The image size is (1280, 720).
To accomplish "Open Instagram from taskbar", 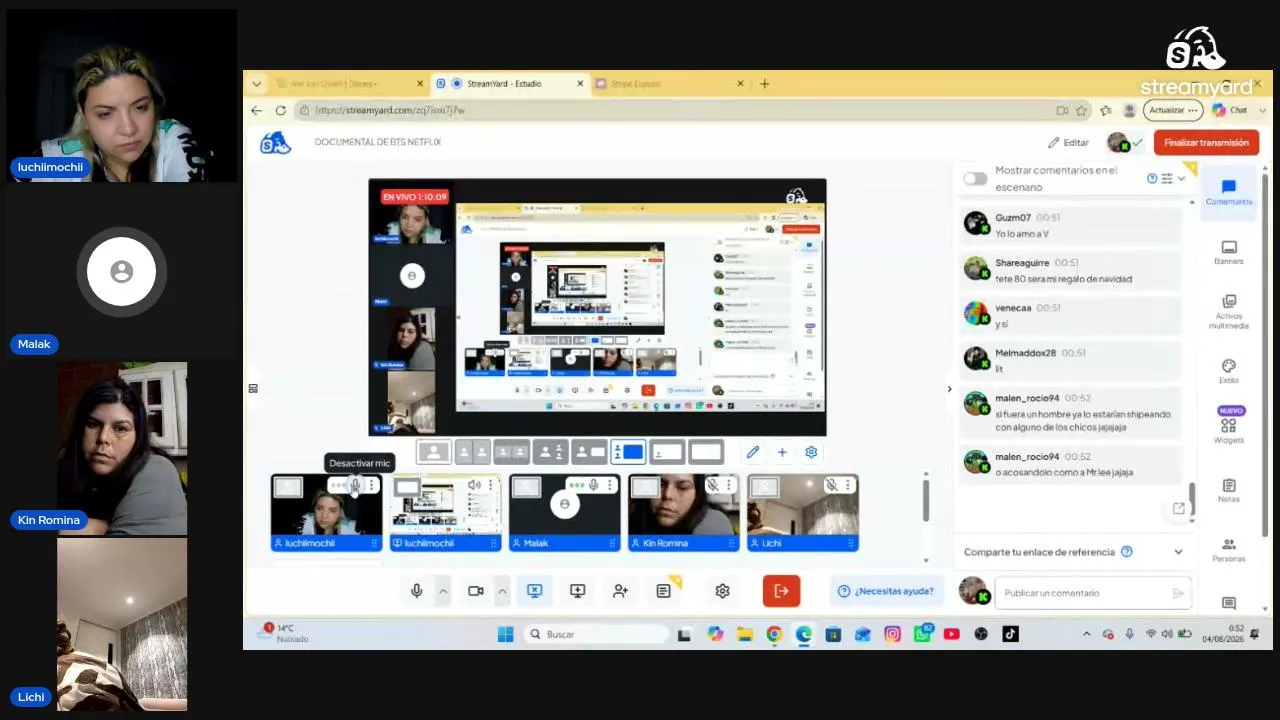I will pos(892,634).
